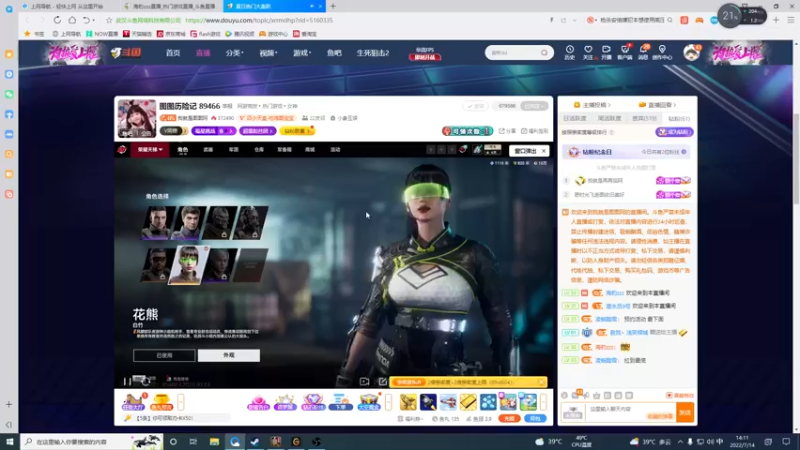This screenshot has width=800, height=450.
Task: Open the followed channels heart icon
Action: tap(588, 52)
